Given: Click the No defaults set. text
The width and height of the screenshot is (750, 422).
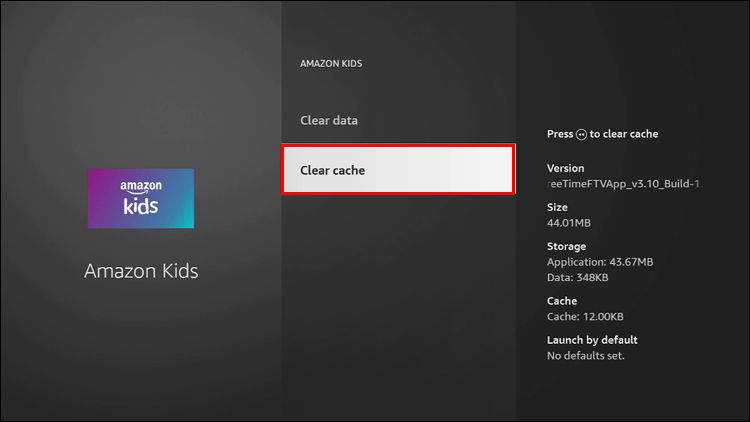Looking at the screenshot, I should (x=585, y=356).
